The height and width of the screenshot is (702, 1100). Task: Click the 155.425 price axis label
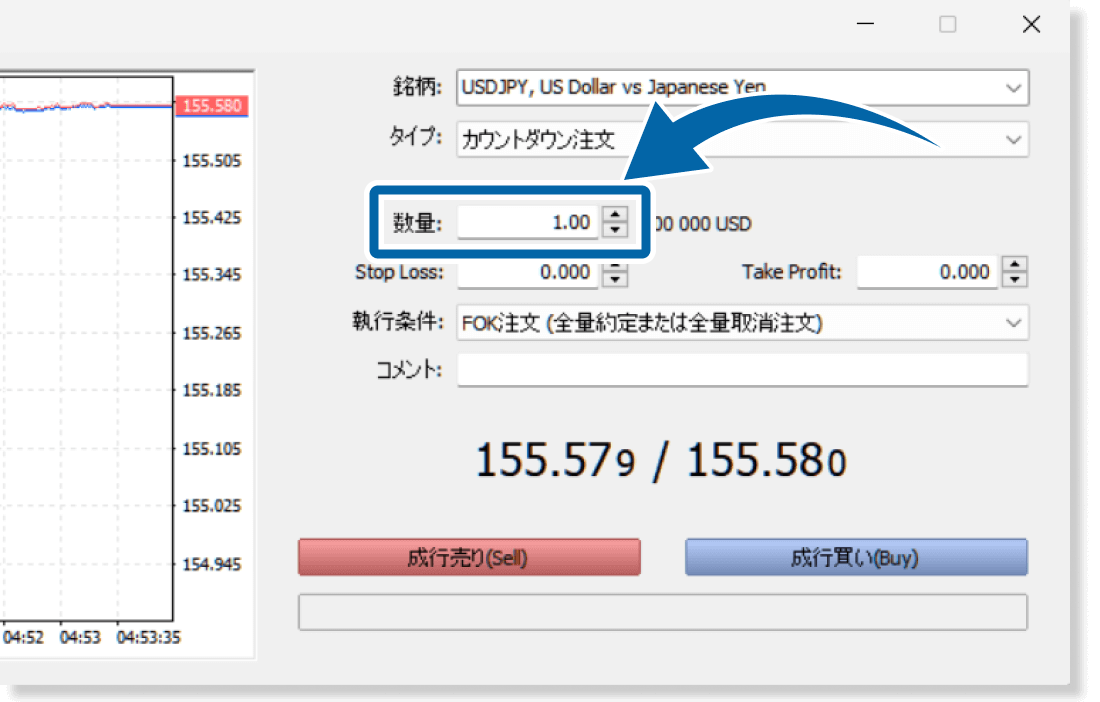[x=212, y=217]
